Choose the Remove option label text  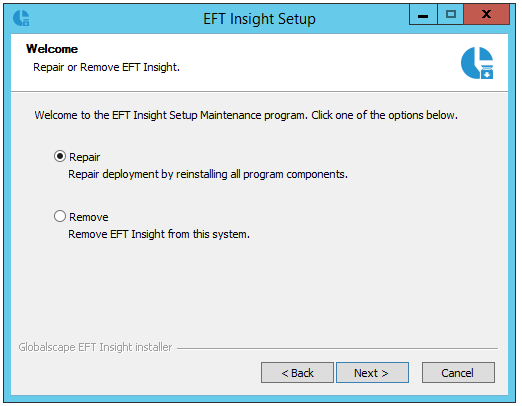coord(89,217)
